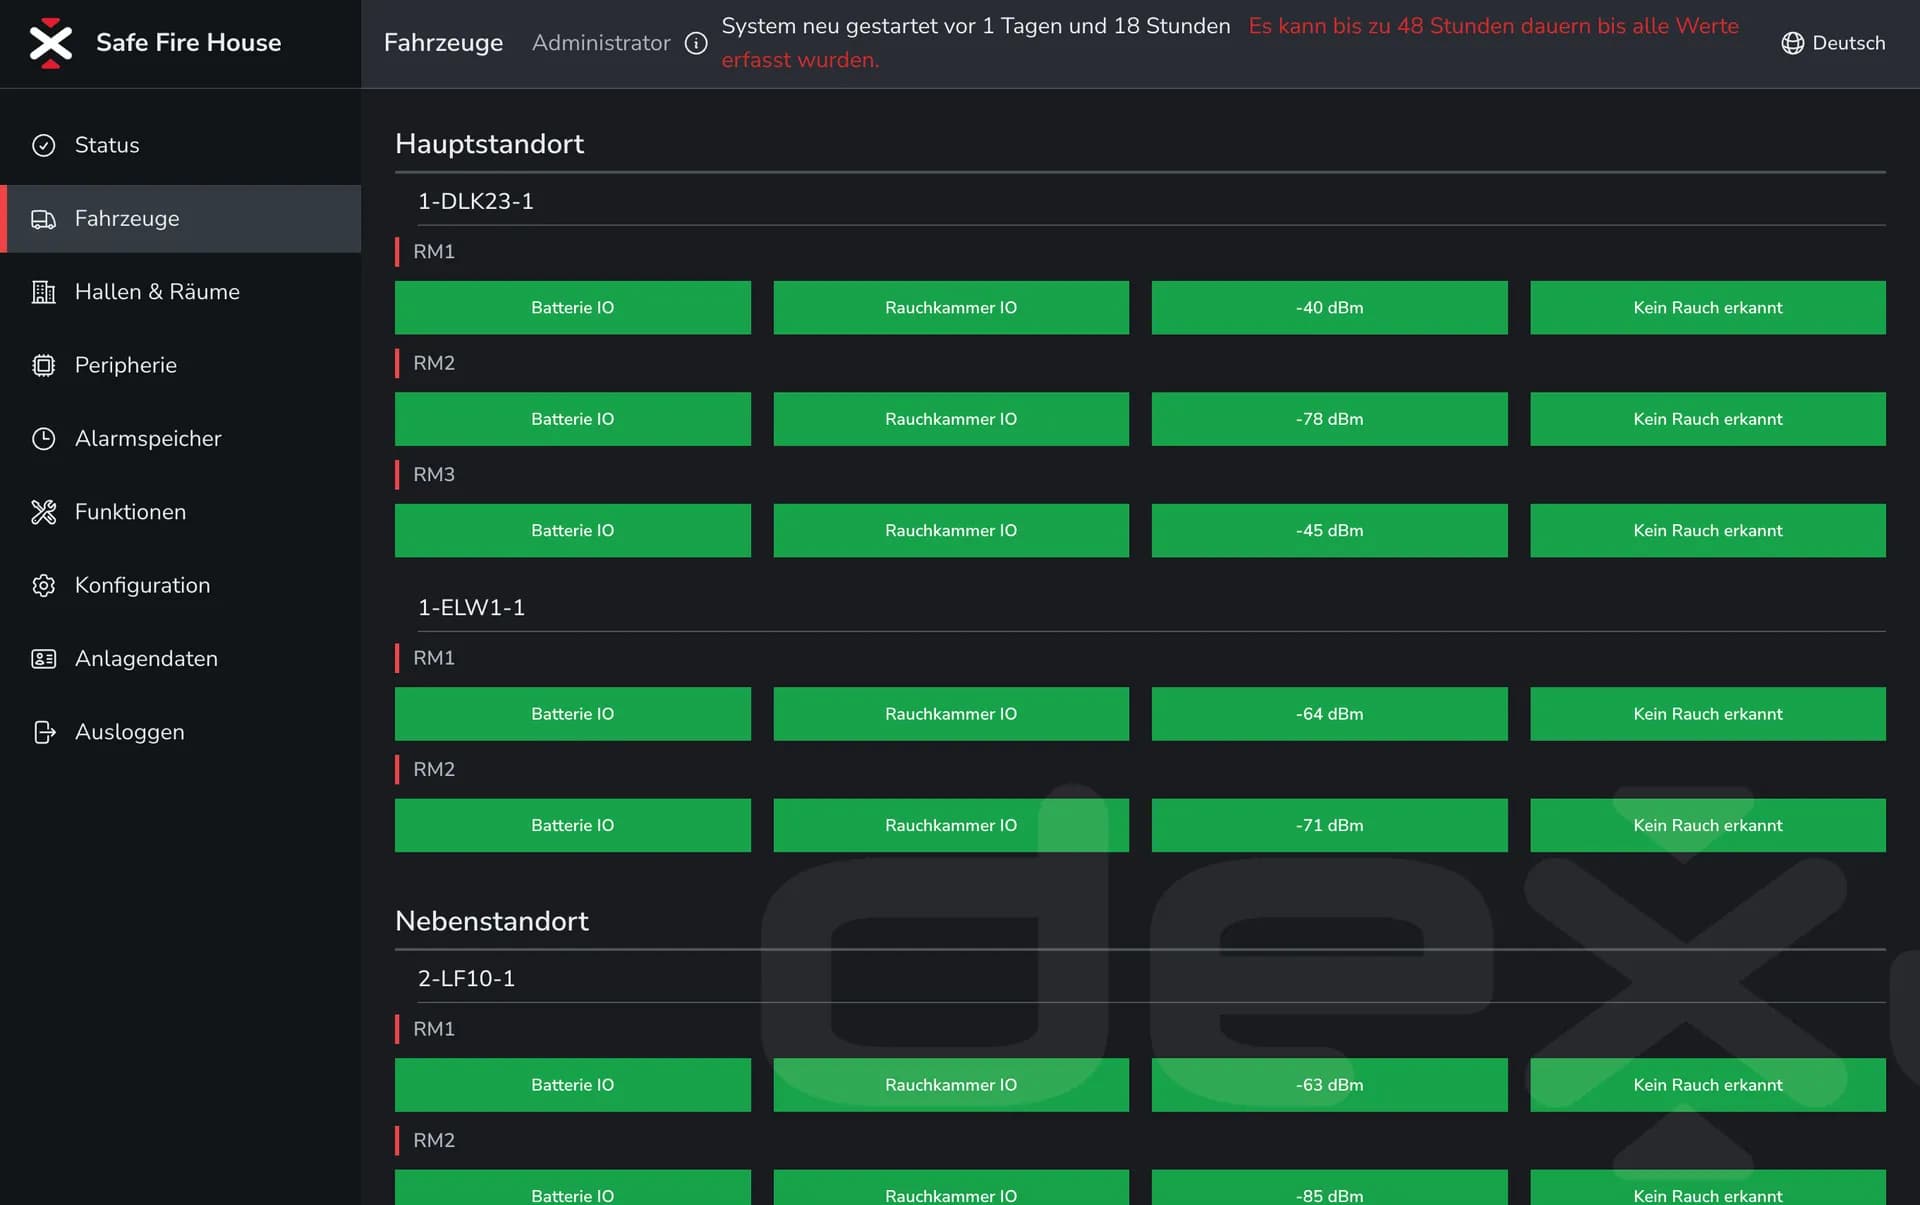Collapse the 1-ELW1-1 vehicle section
Screen dimensions: 1920x1205
click(x=471, y=607)
